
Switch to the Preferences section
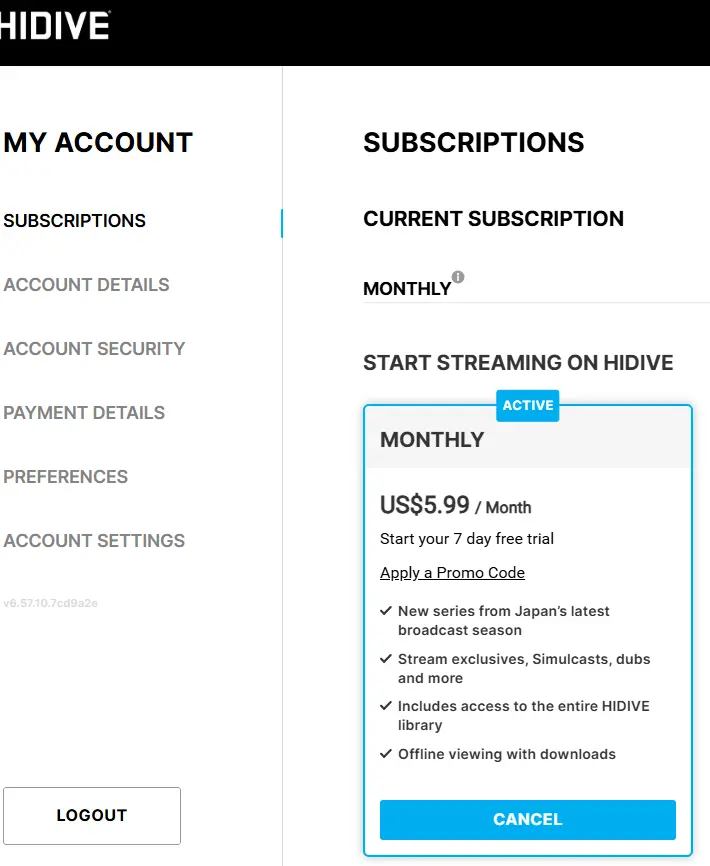pos(65,477)
